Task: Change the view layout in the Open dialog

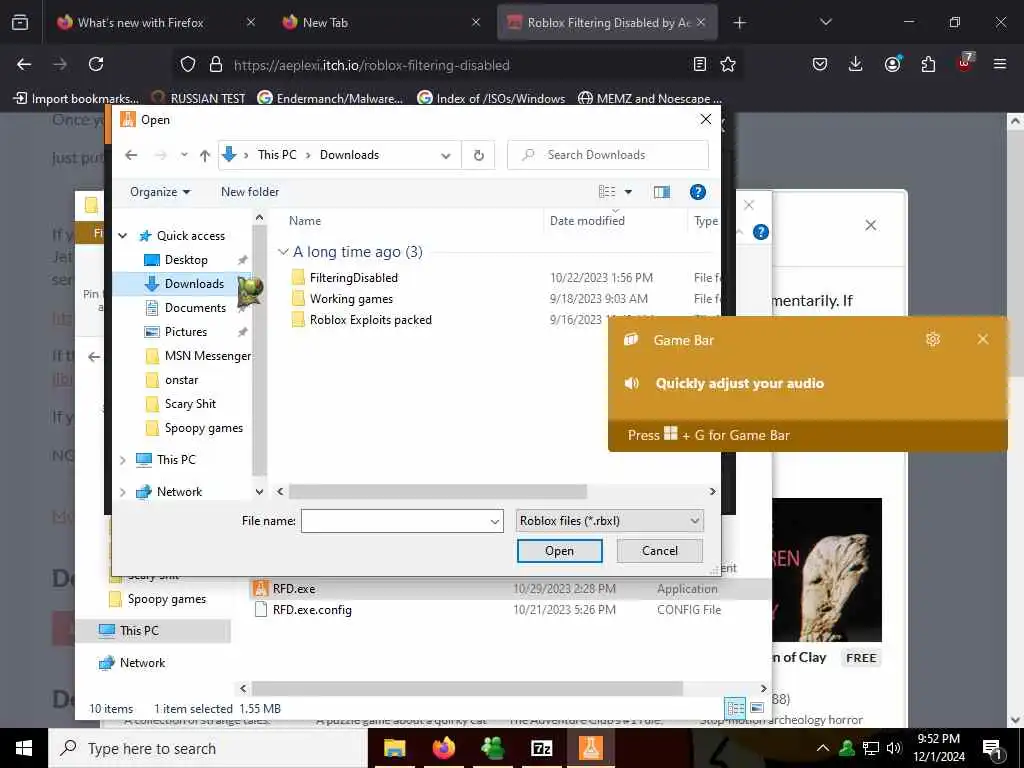Action: 607,192
